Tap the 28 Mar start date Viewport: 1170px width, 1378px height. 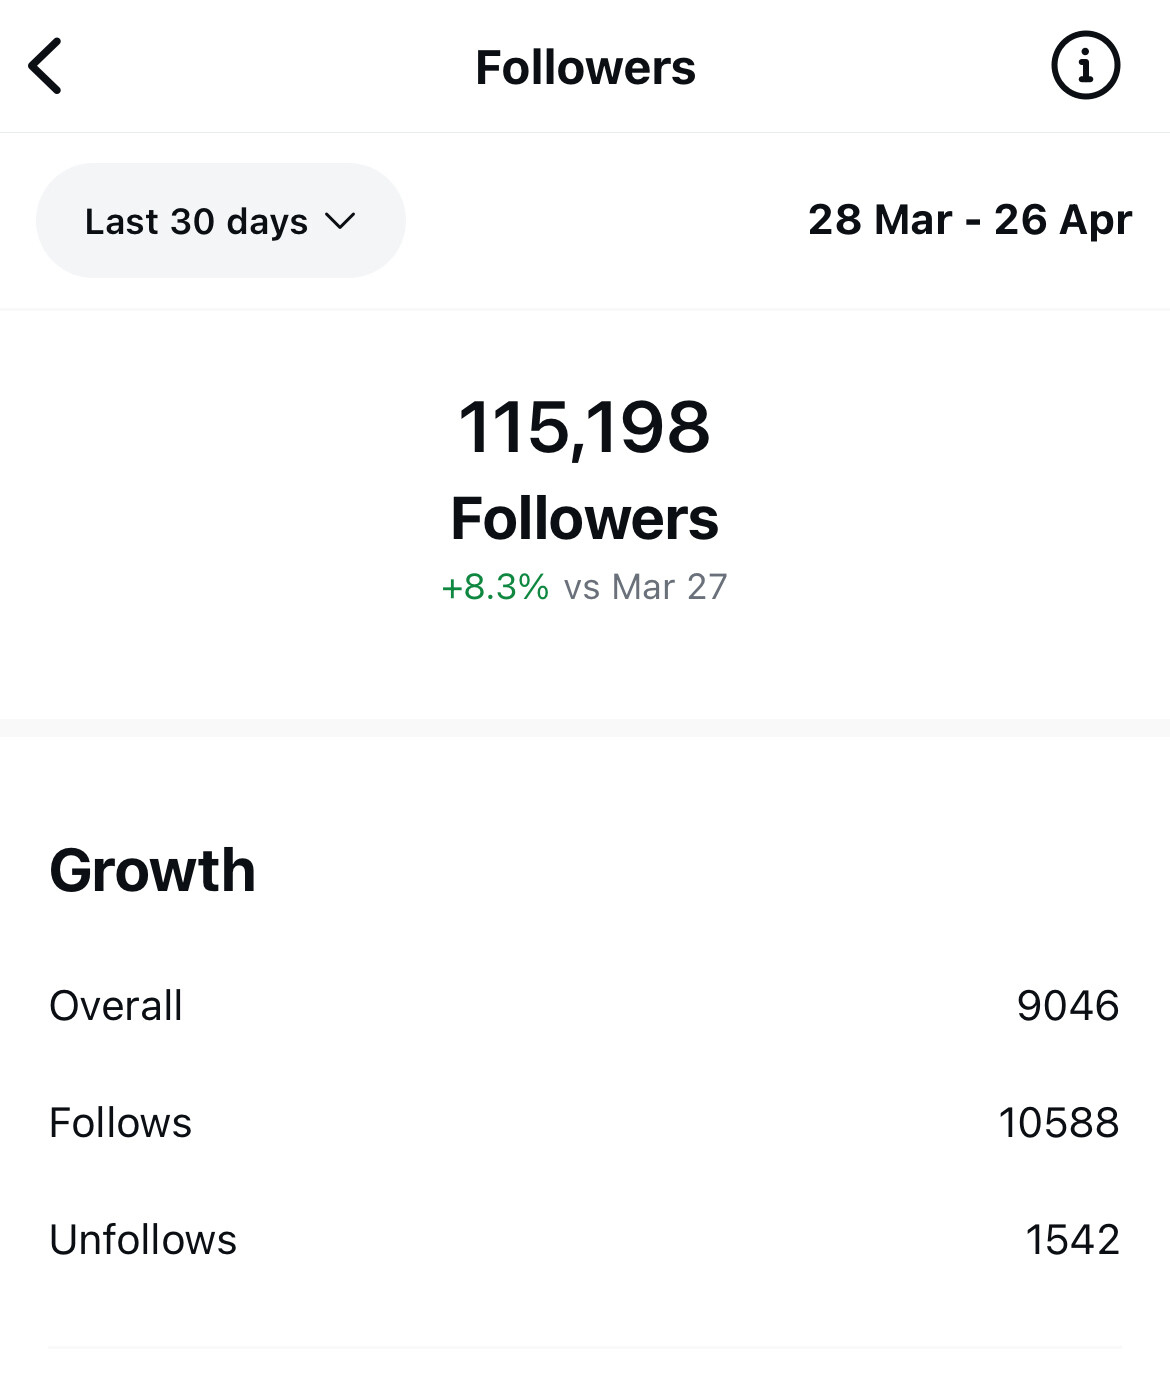(880, 220)
